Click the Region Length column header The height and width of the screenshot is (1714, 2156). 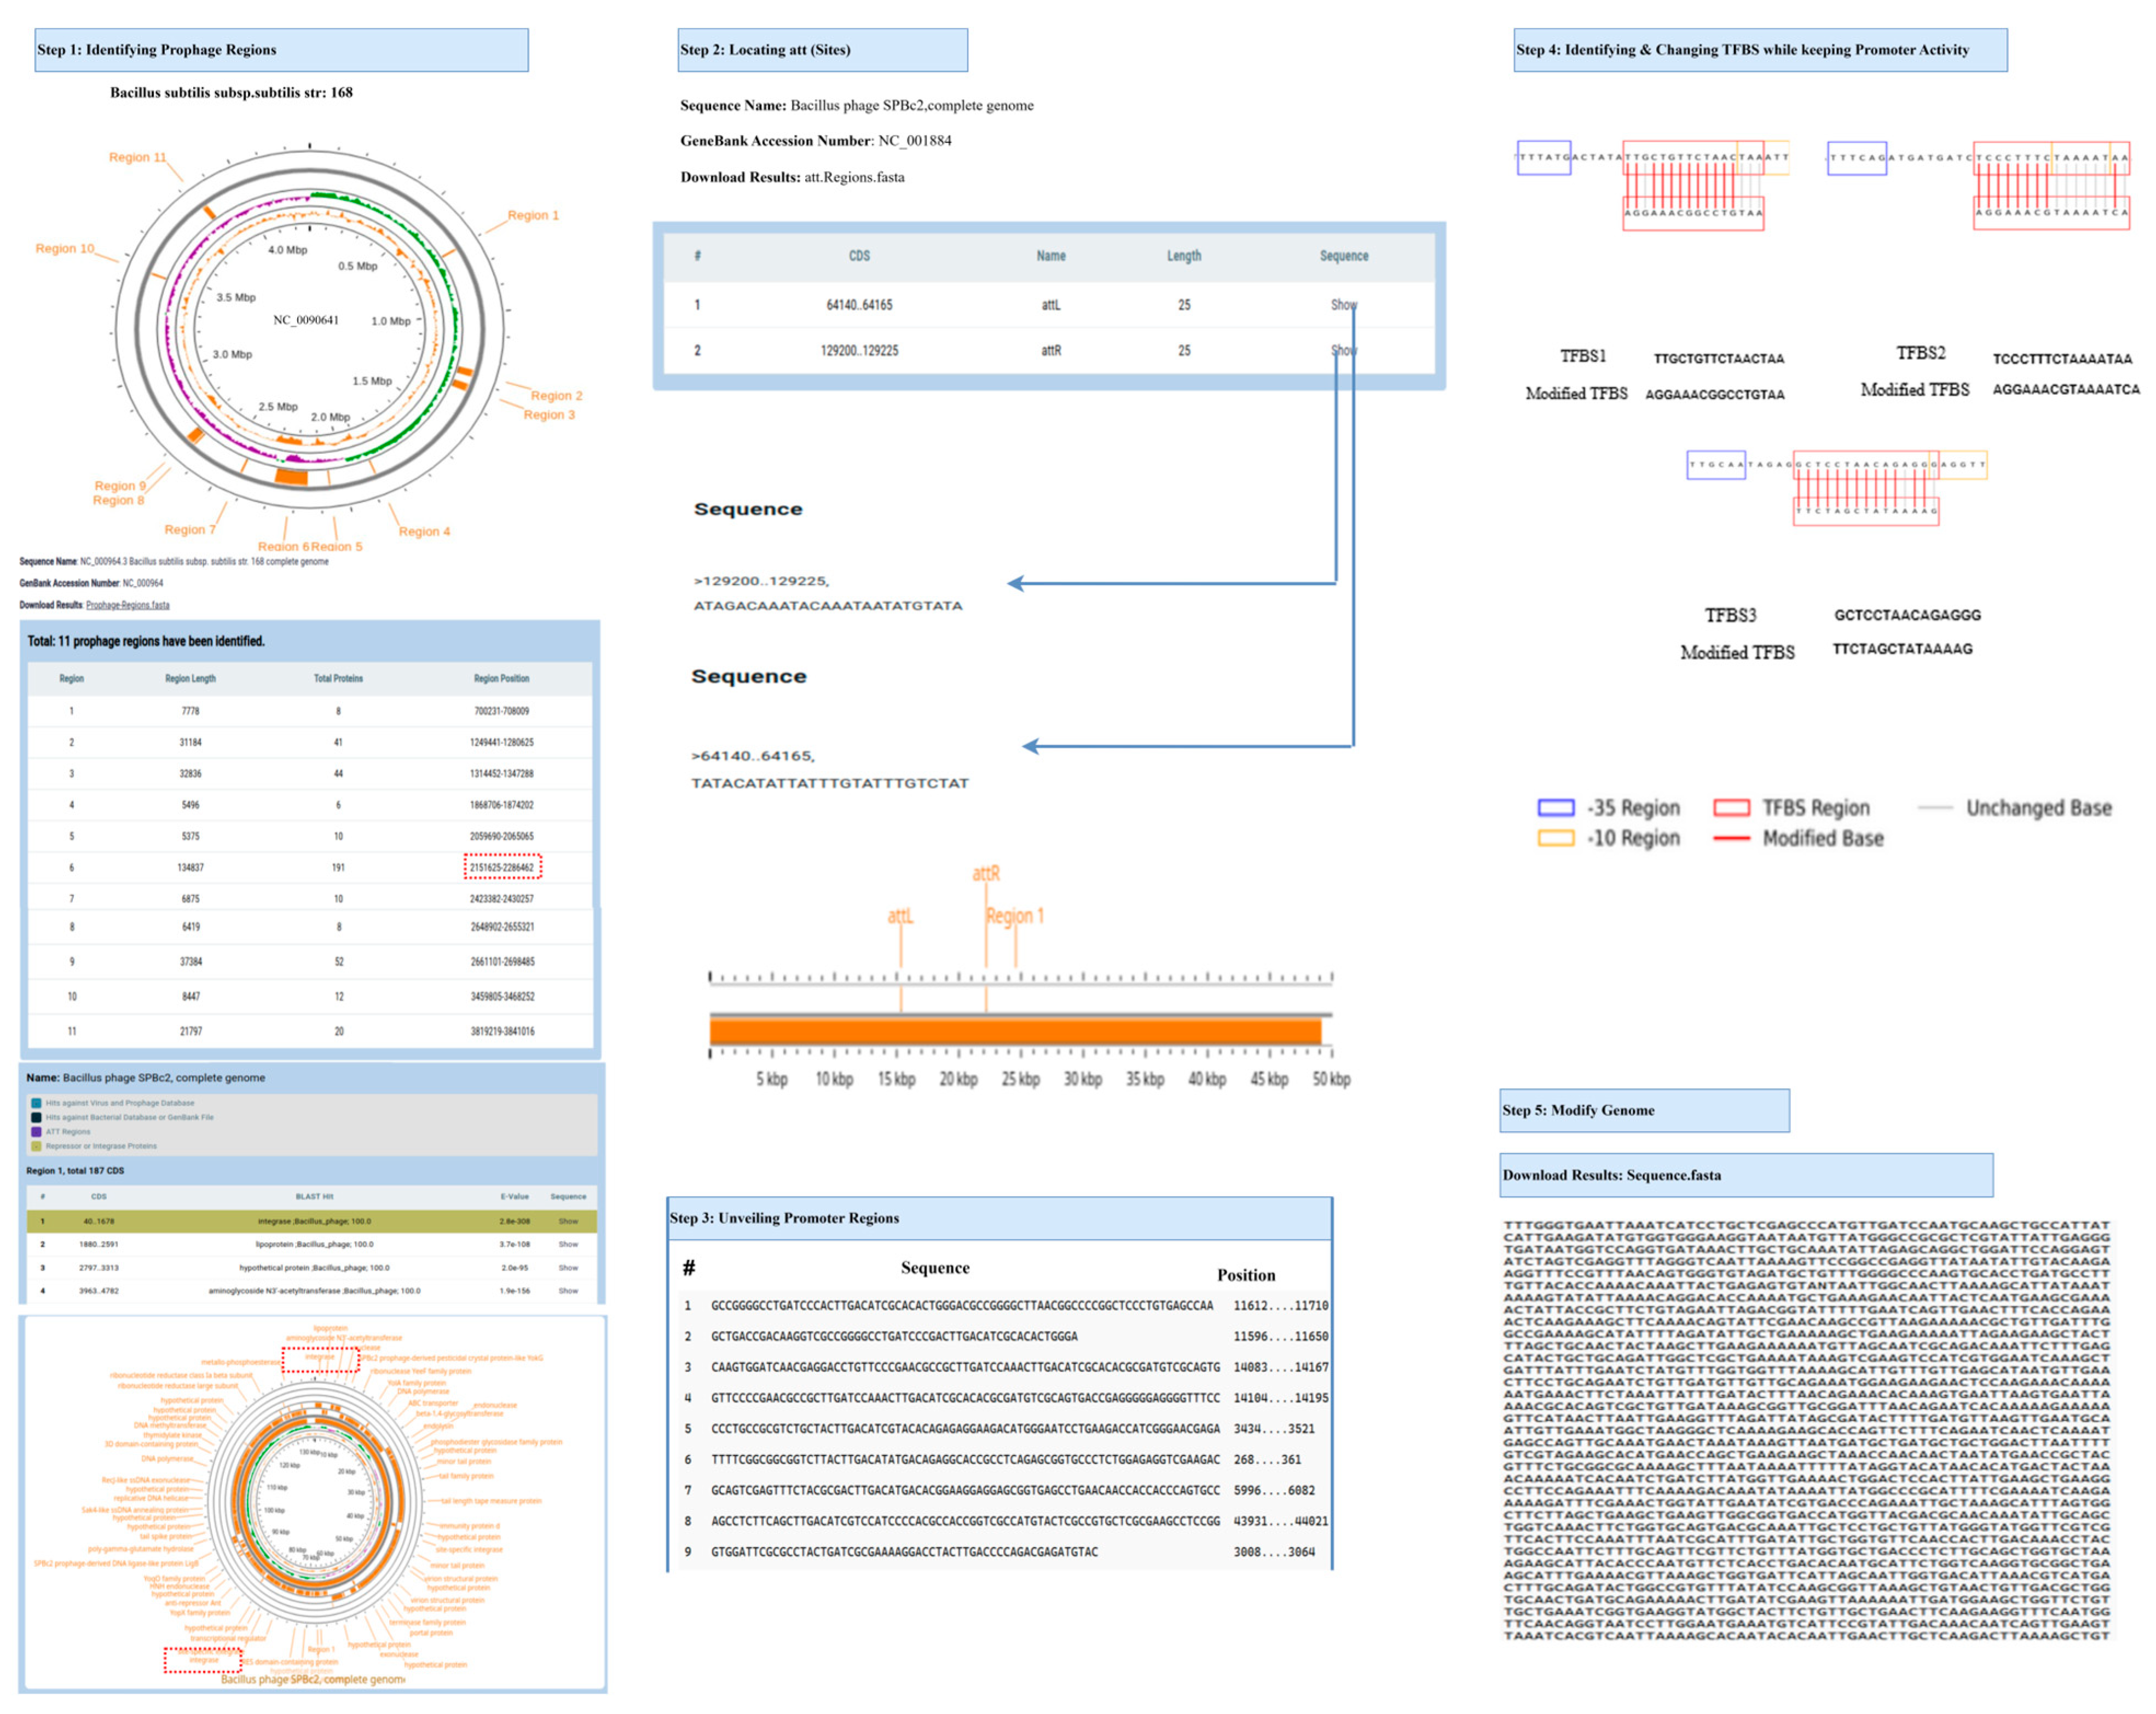pos(190,679)
